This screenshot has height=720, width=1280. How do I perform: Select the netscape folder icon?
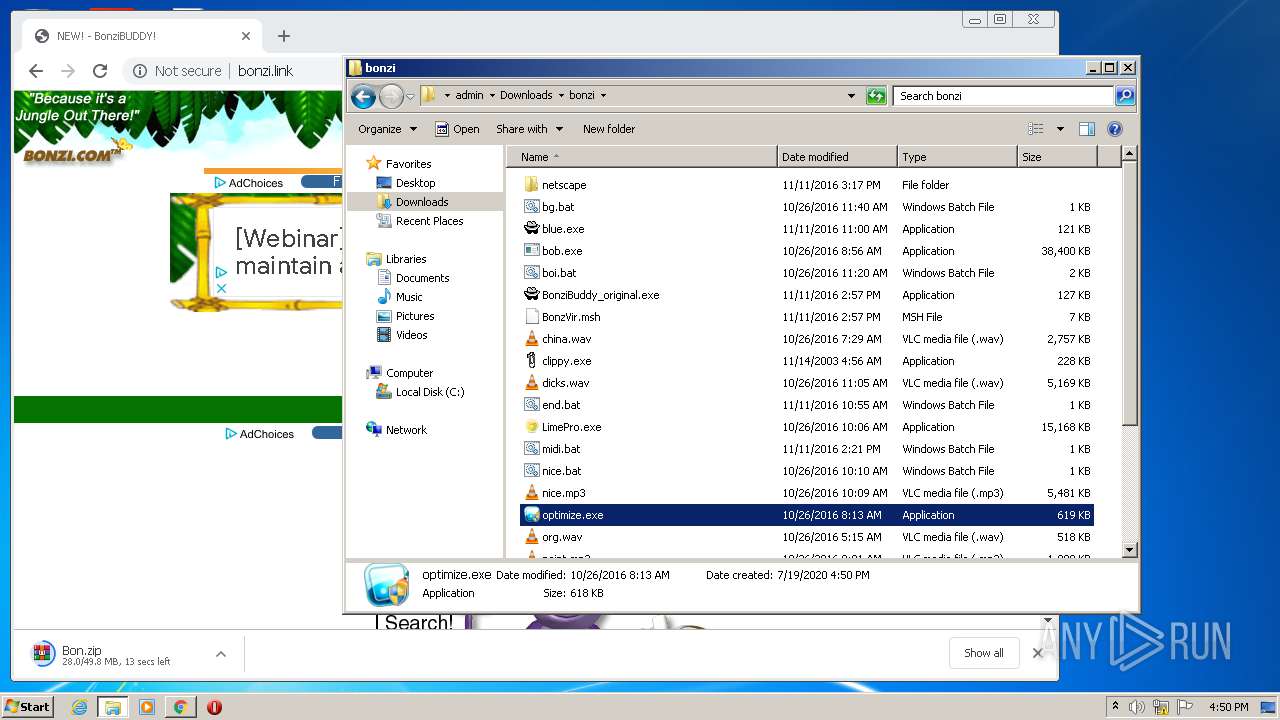pyautogui.click(x=532, y=185)
